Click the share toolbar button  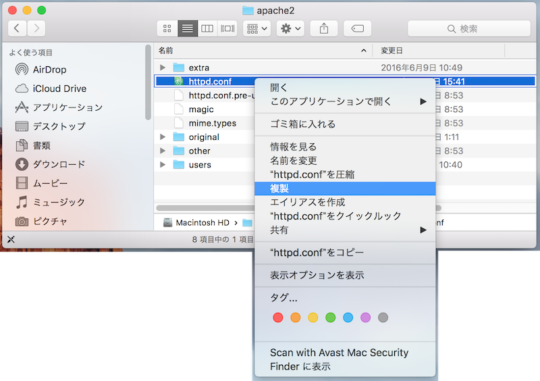(324, 28)
